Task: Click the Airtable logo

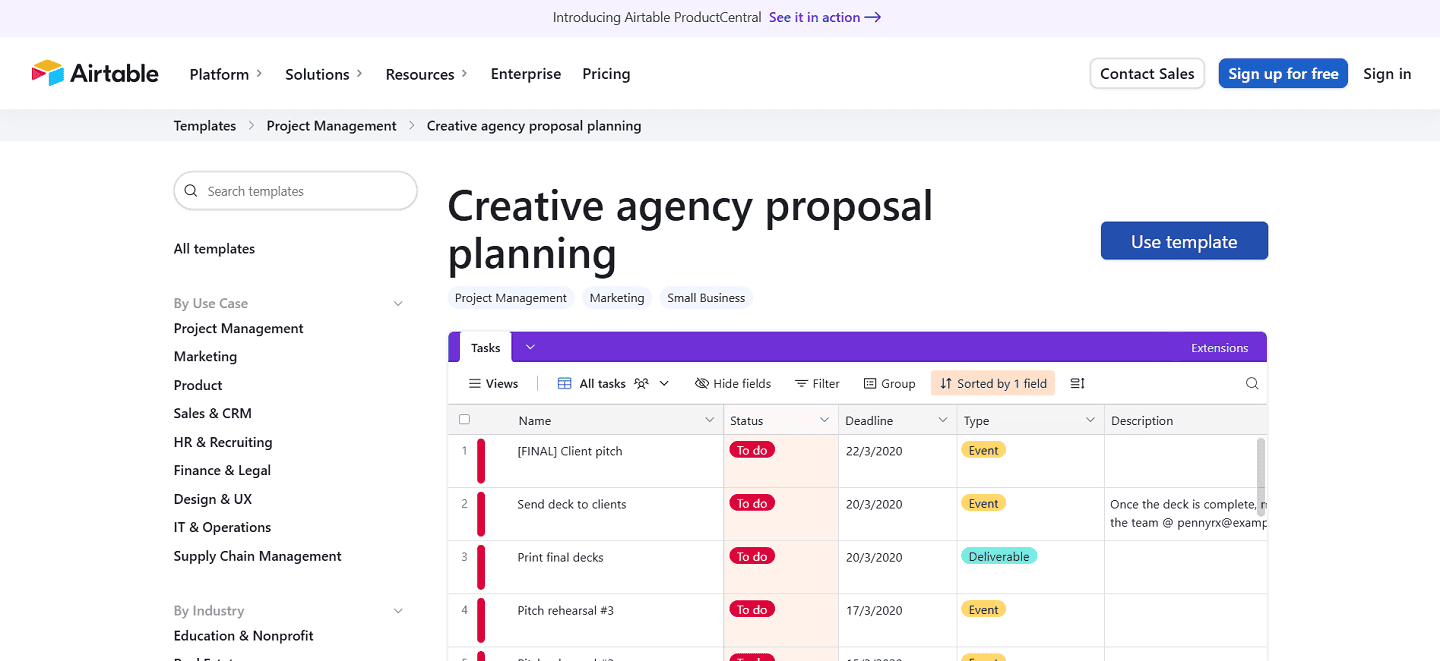Action: point(94,72)
